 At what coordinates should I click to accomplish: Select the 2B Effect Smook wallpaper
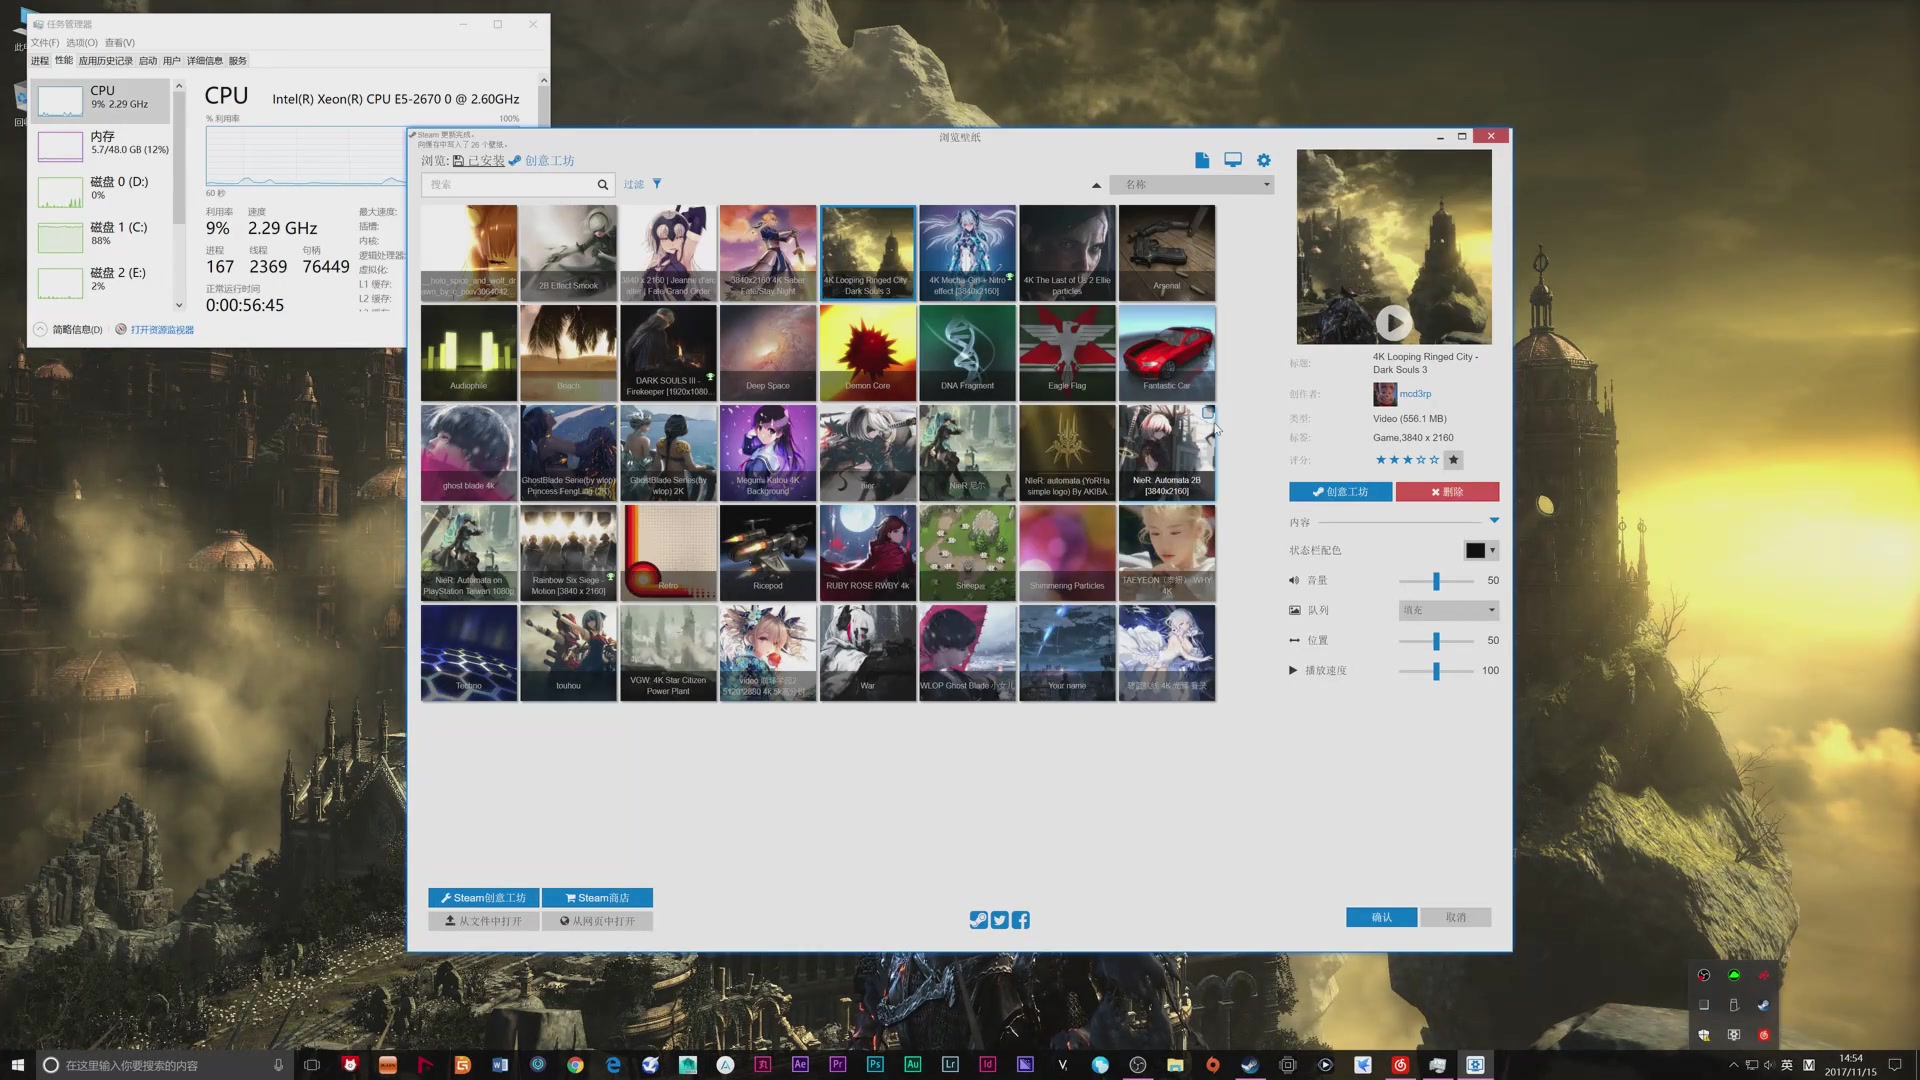[568, 253]
